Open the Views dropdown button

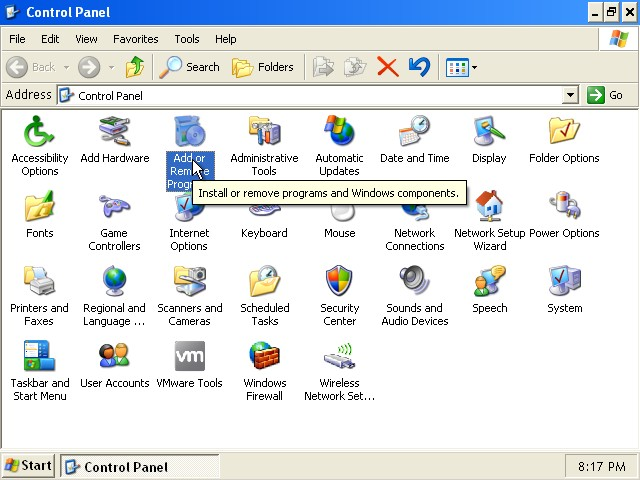[462, 67]
